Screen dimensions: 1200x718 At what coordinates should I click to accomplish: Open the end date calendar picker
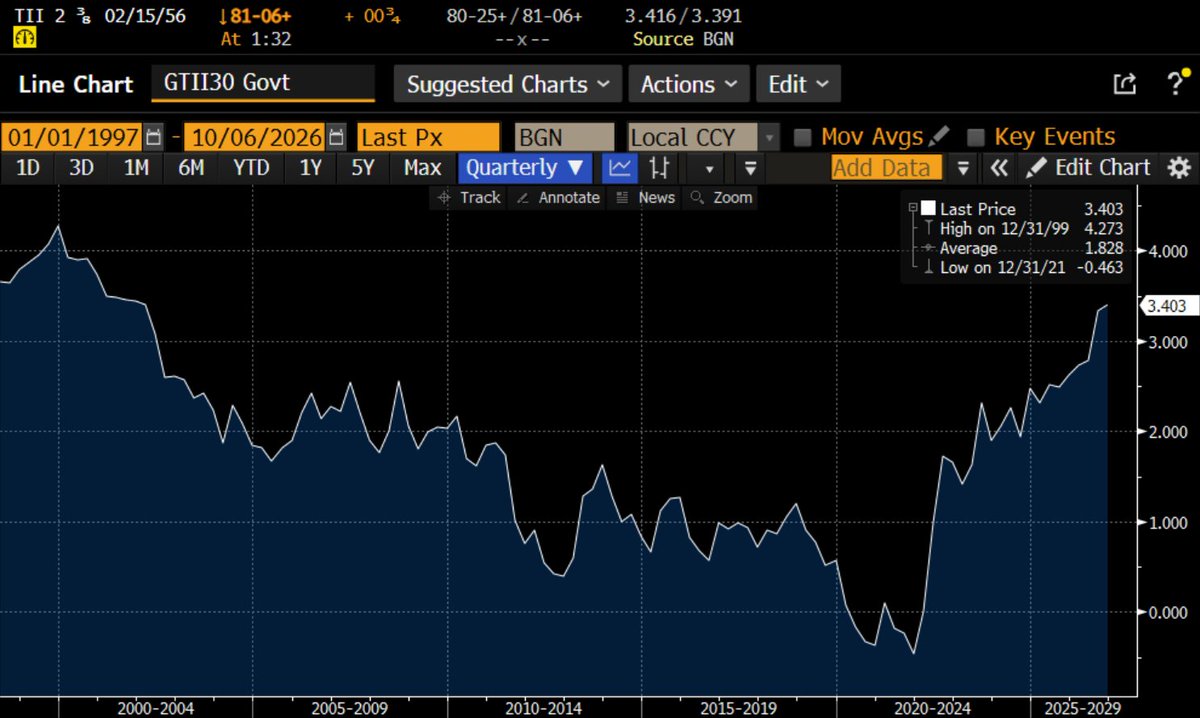337,137
